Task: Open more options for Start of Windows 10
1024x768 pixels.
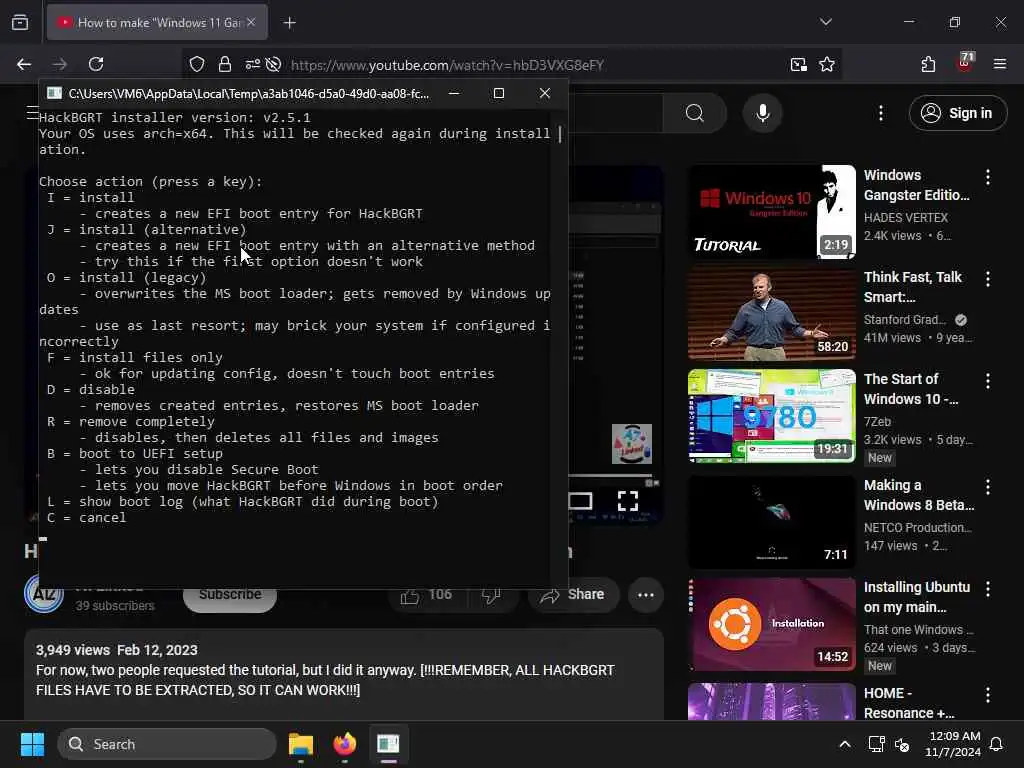Action: coord(987,381)
